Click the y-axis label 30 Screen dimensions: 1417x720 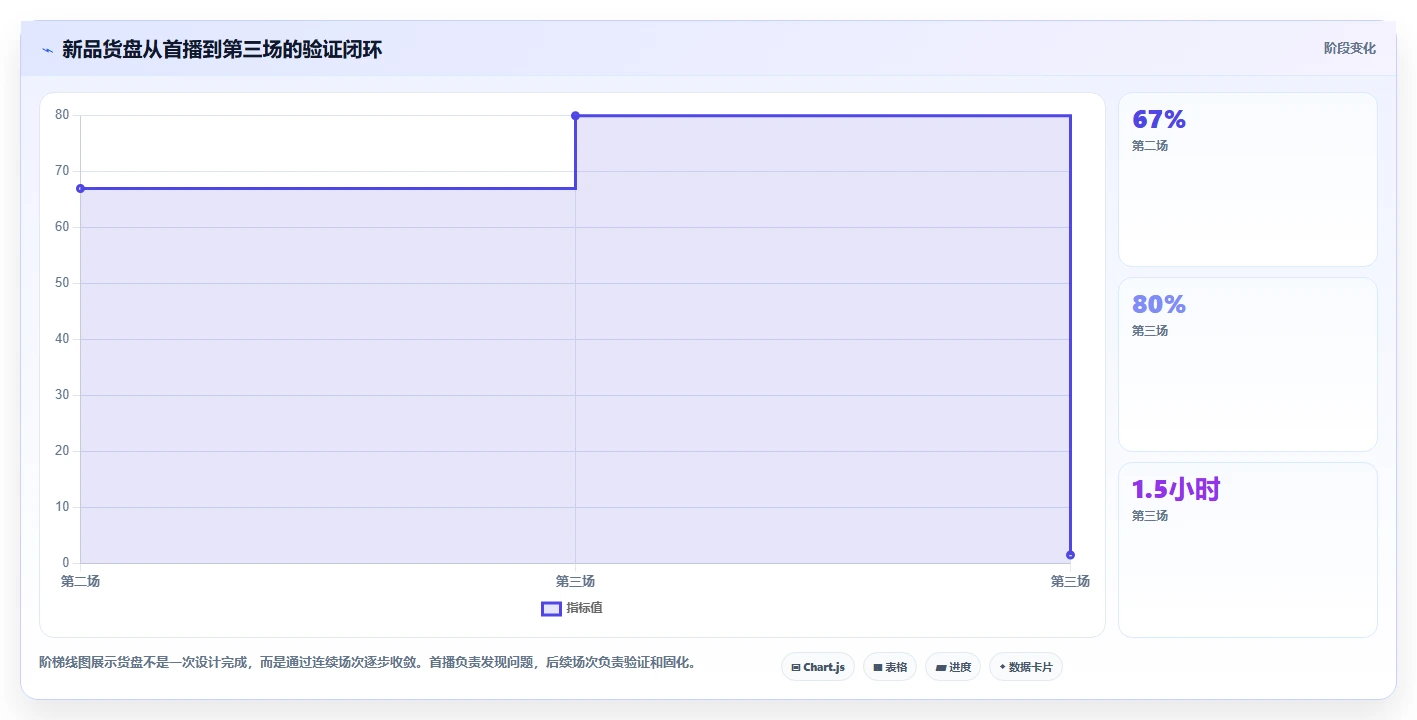[62, 395]
